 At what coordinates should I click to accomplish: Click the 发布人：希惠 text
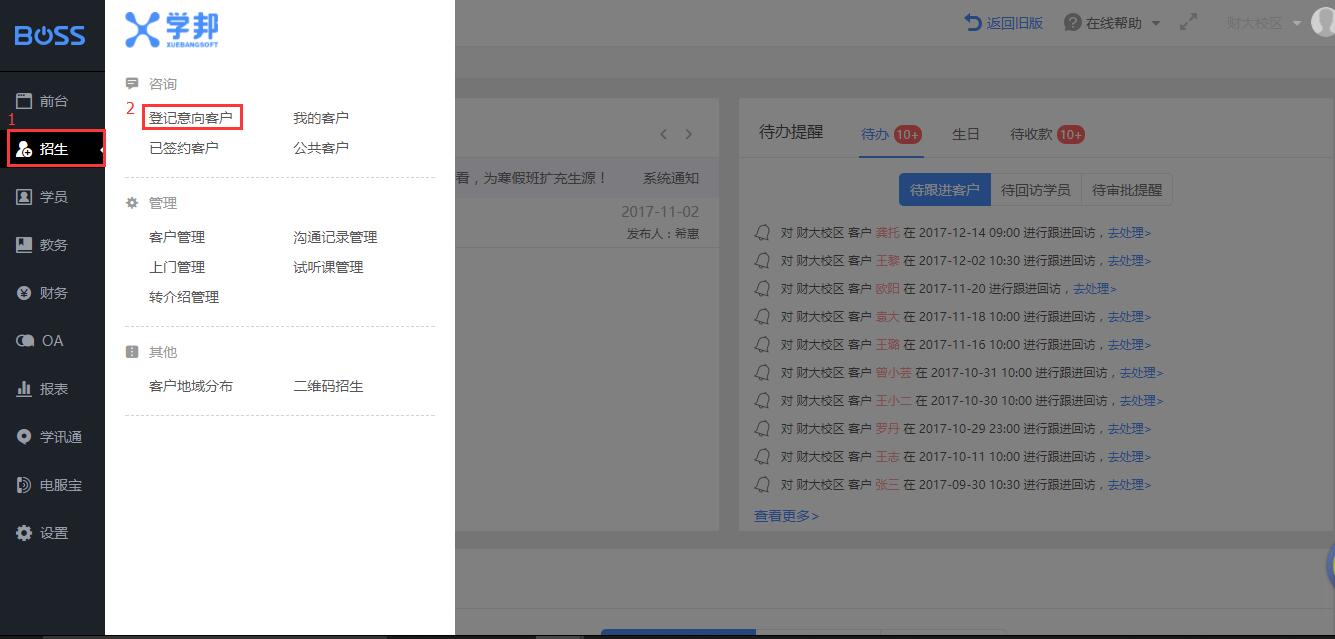pyautogui.click(x=663, y=234)
